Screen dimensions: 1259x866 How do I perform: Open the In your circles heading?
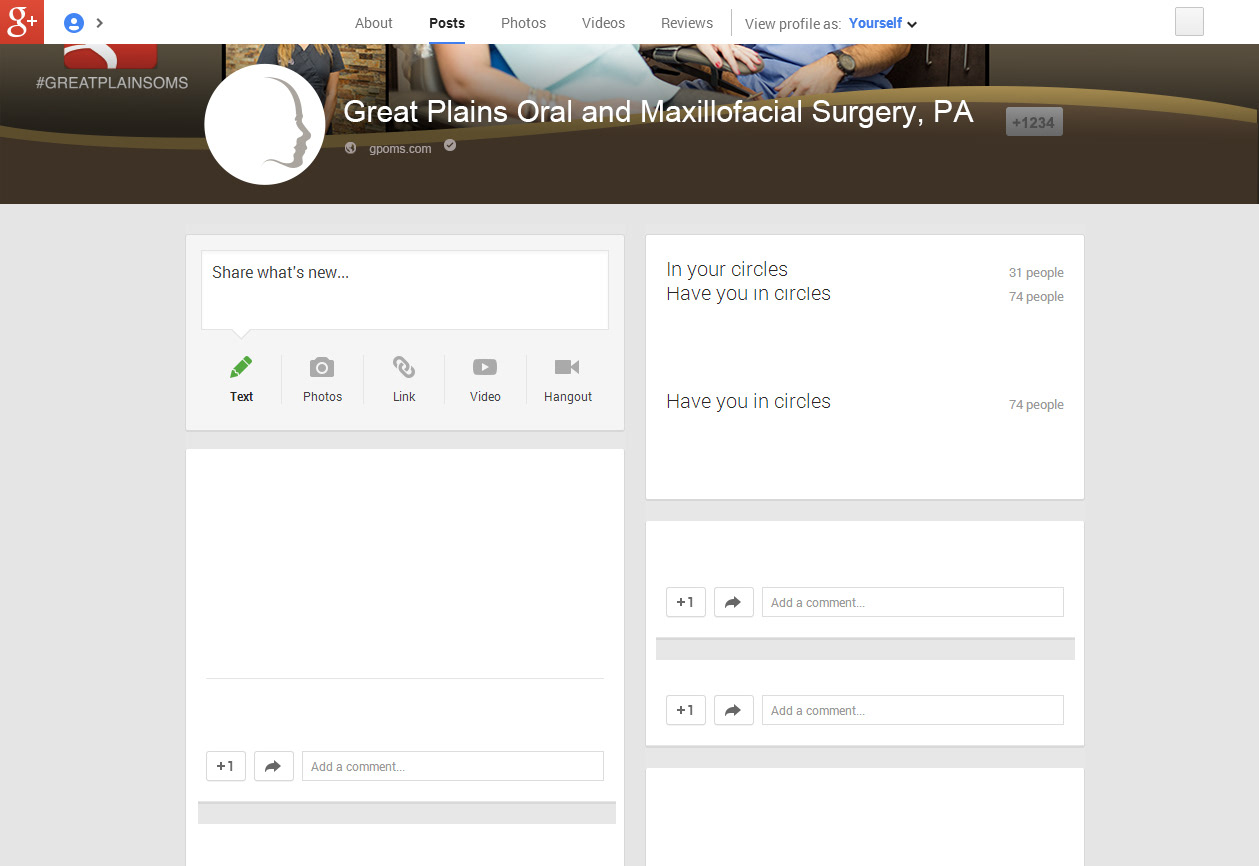point(727,269)
